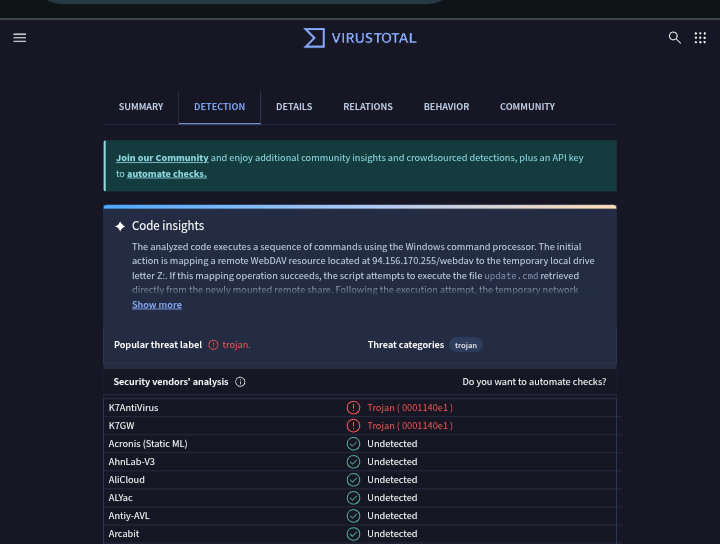Open the search magnifier icon
This screenshot has height=544, width=720.
(x=675, y=38)
